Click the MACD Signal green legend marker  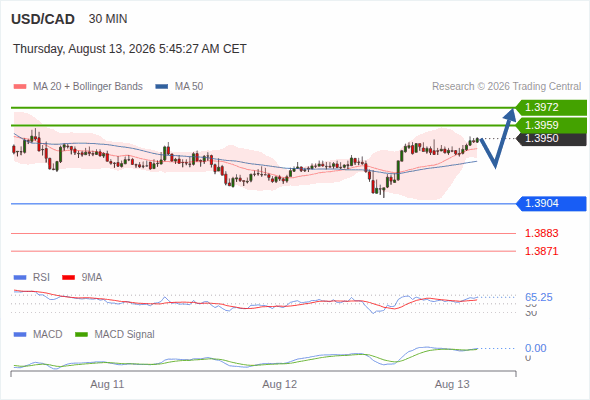point(81,335)
